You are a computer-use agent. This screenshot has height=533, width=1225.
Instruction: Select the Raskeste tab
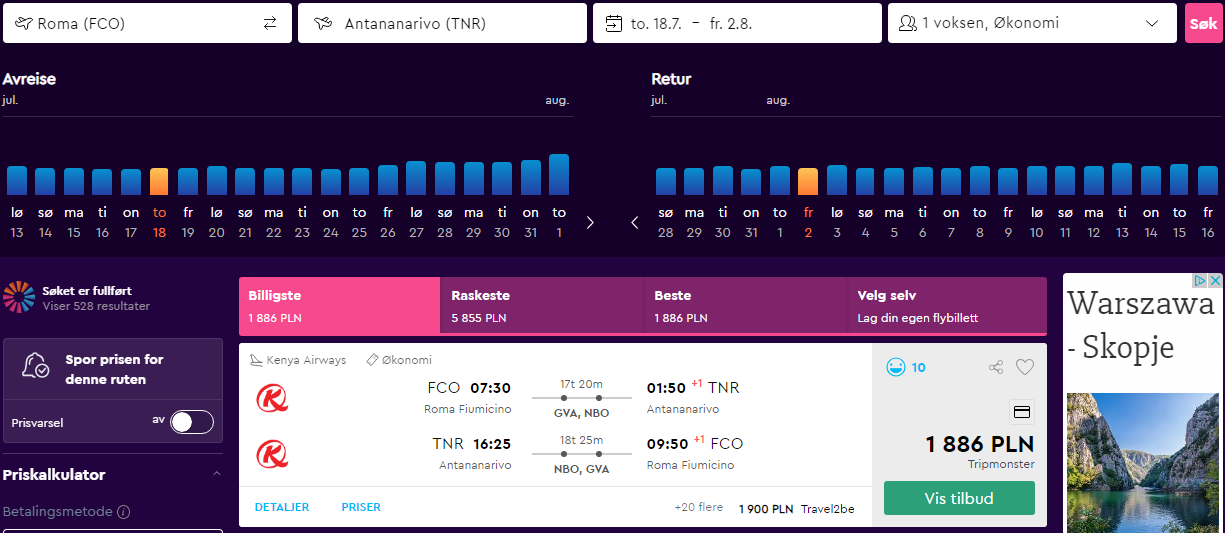(542, 306)
